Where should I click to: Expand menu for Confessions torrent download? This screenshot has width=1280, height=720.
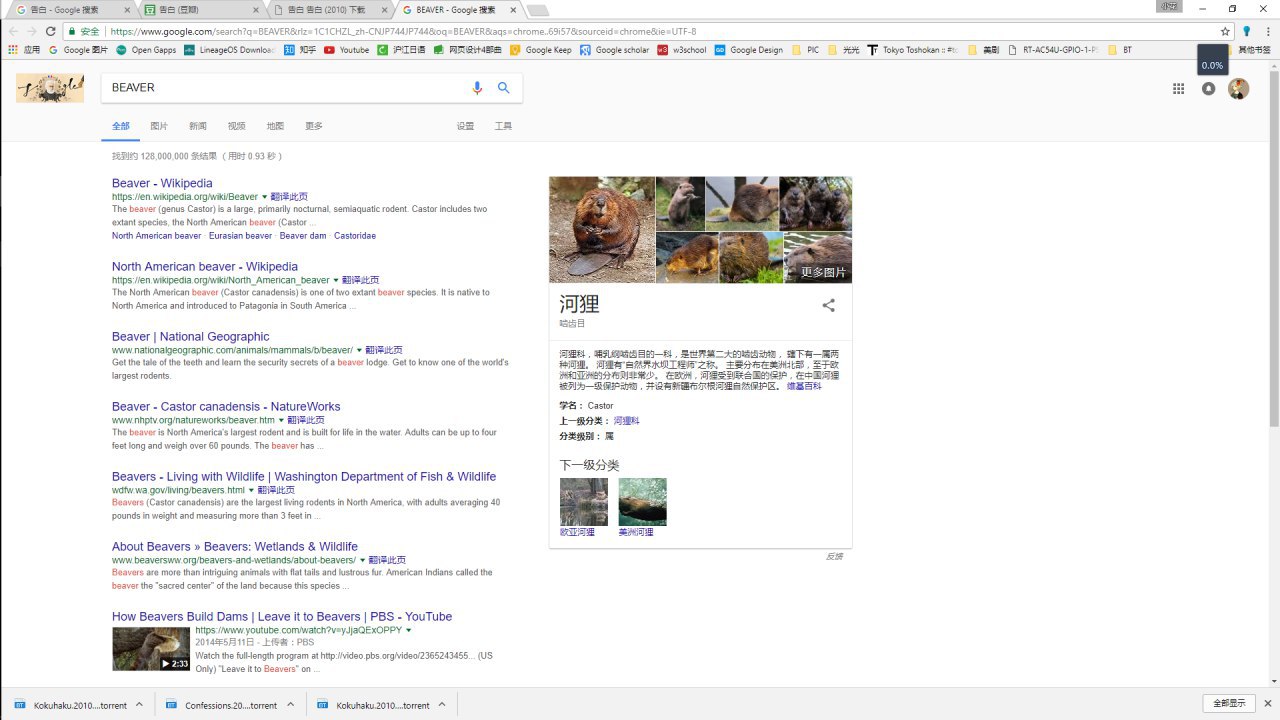pyautogui.click(x=291, y=705)
